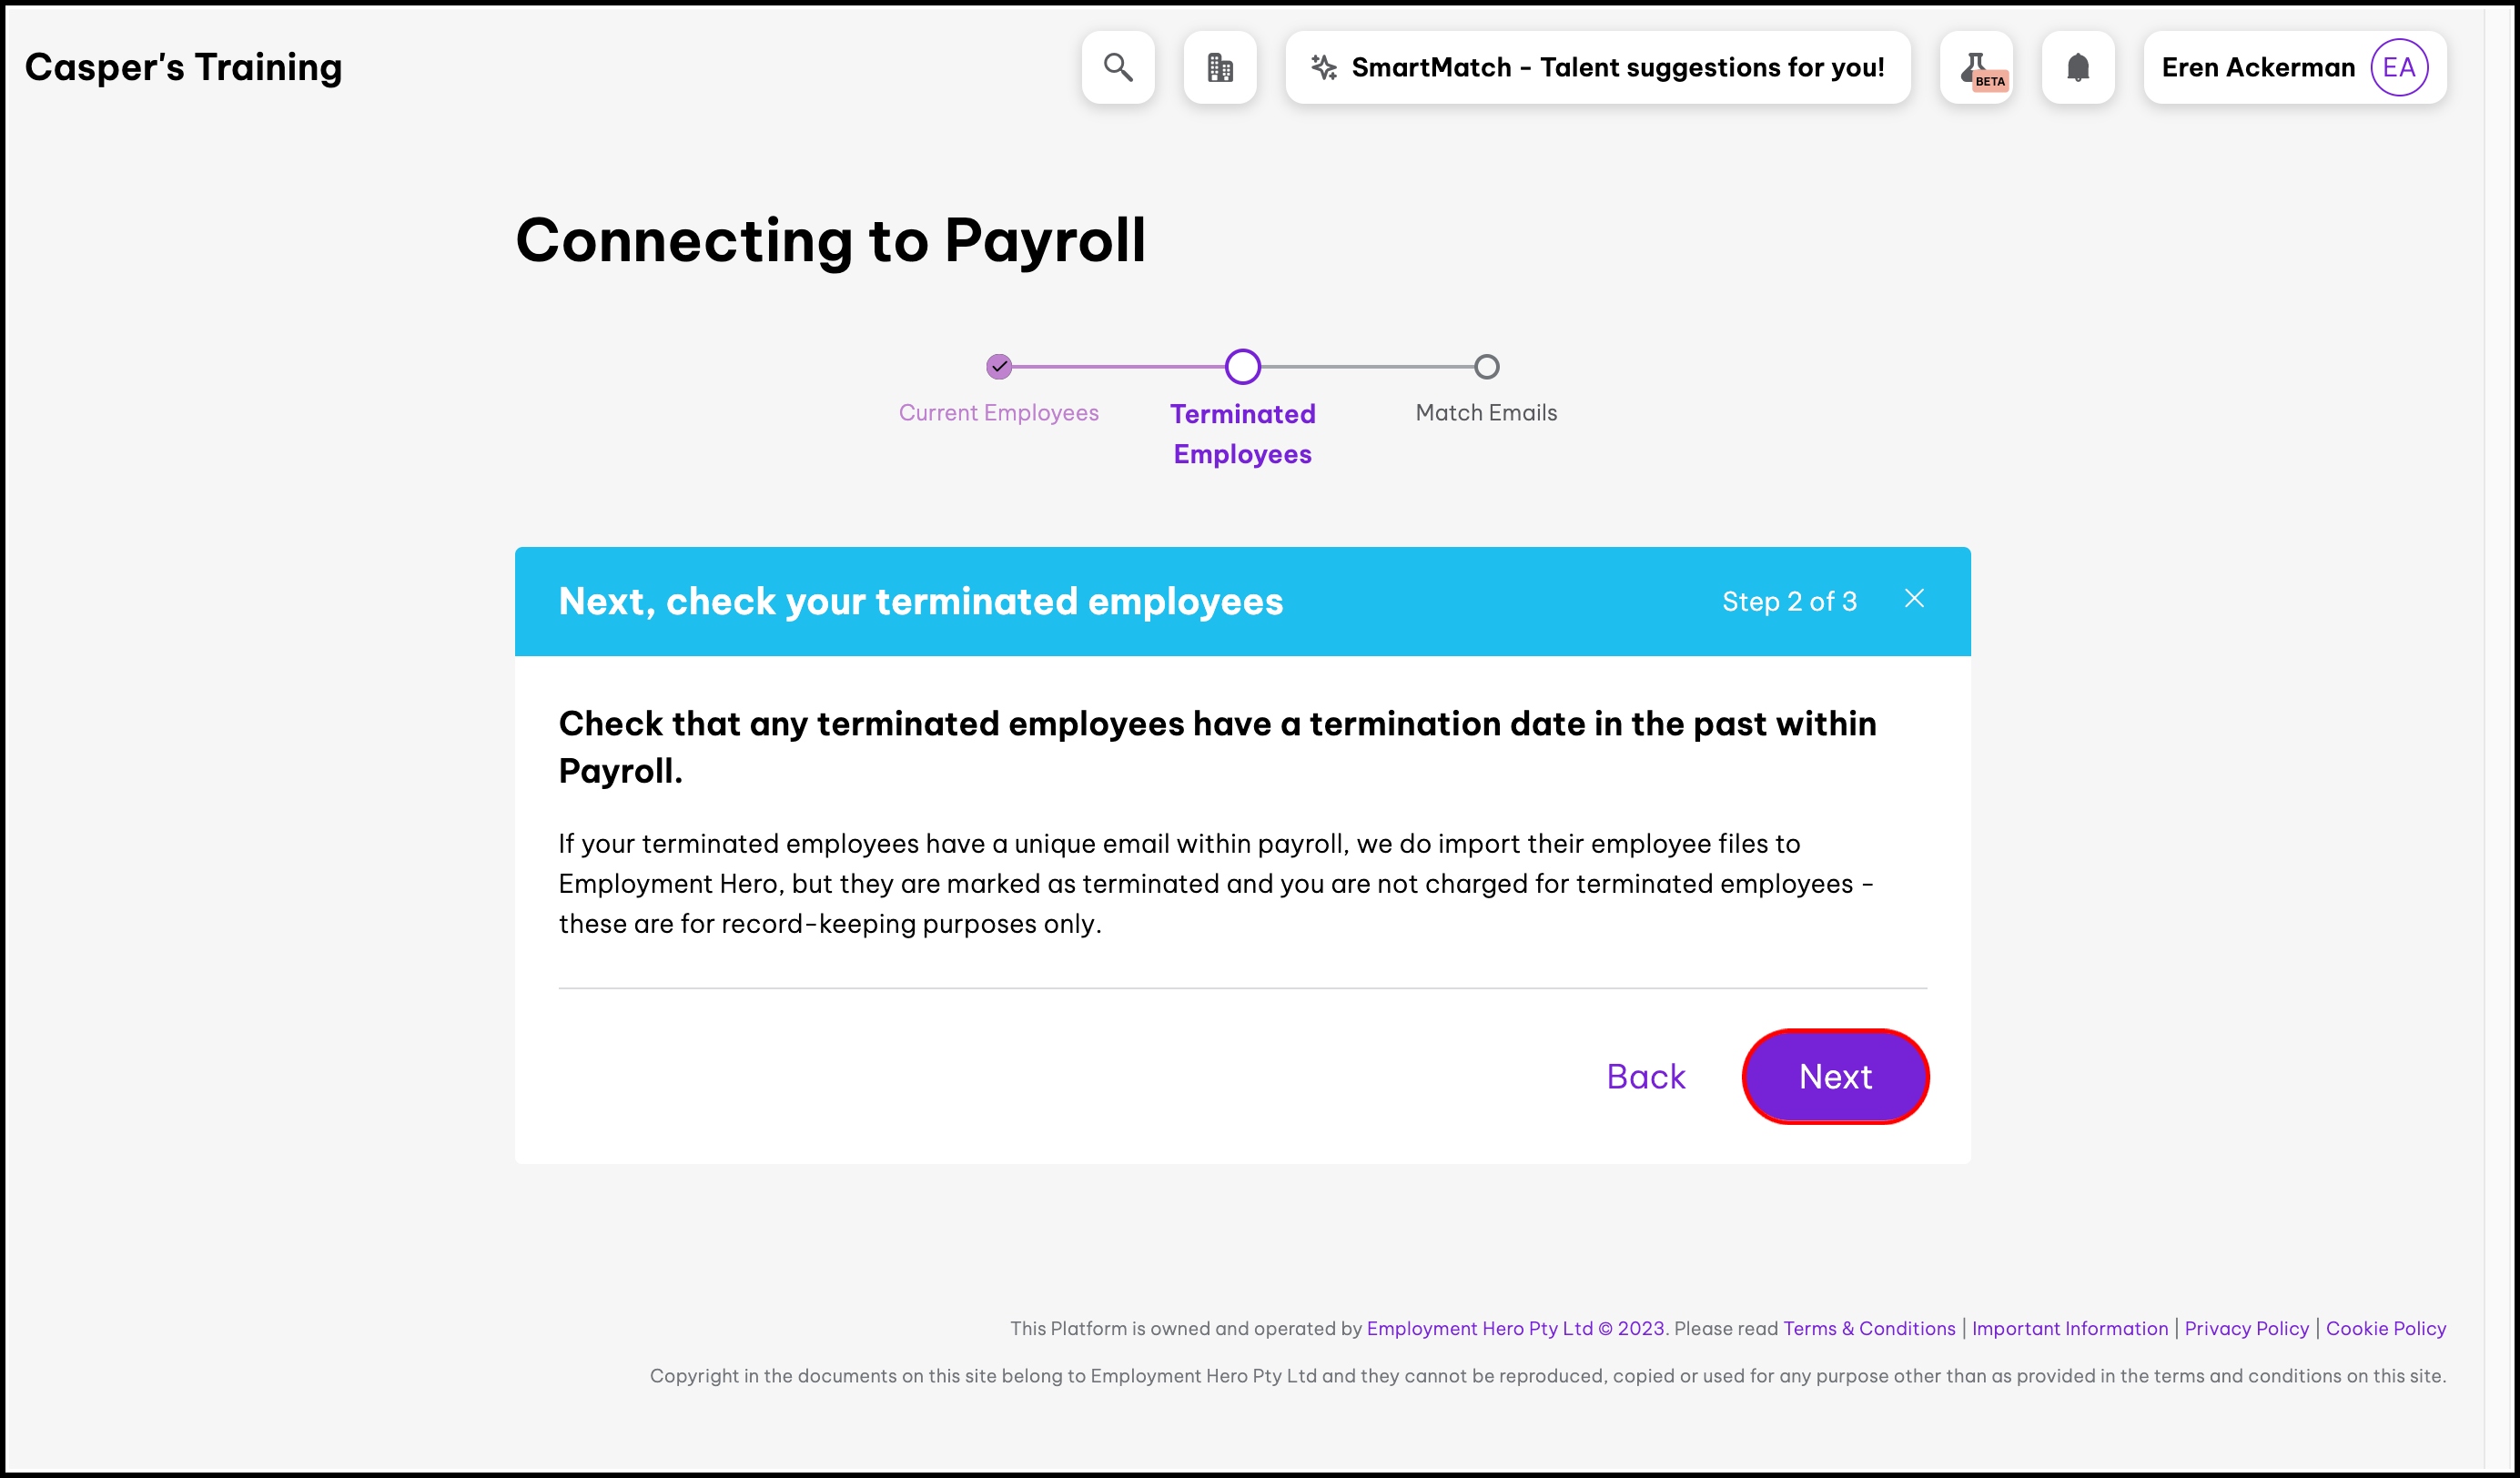
Task: Click the EA avatar circle
Action: pyautogui.click(x=2399, y=67)
